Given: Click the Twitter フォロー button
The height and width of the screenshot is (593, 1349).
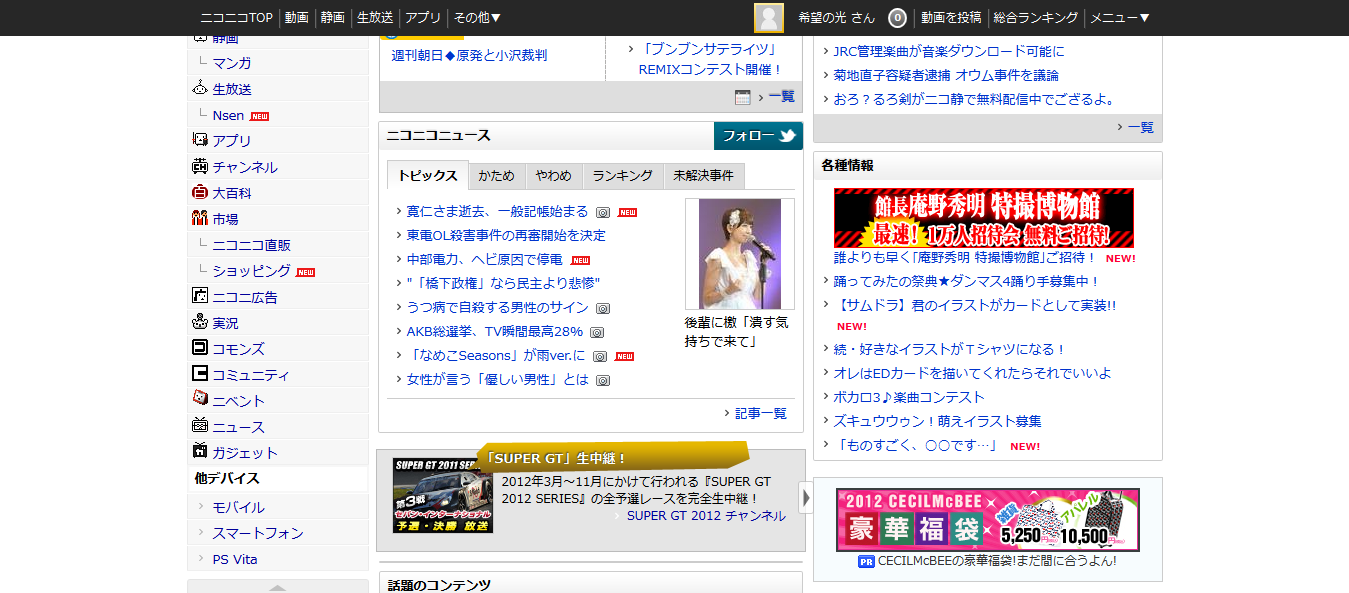Looking at the screenshot, I should (x=758, y=136).
